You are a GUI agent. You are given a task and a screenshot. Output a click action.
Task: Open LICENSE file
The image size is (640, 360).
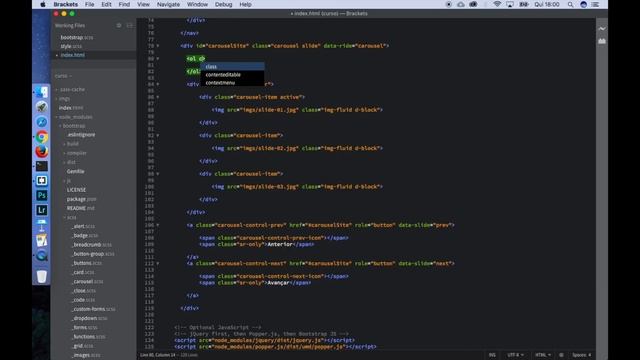point(76,190)
